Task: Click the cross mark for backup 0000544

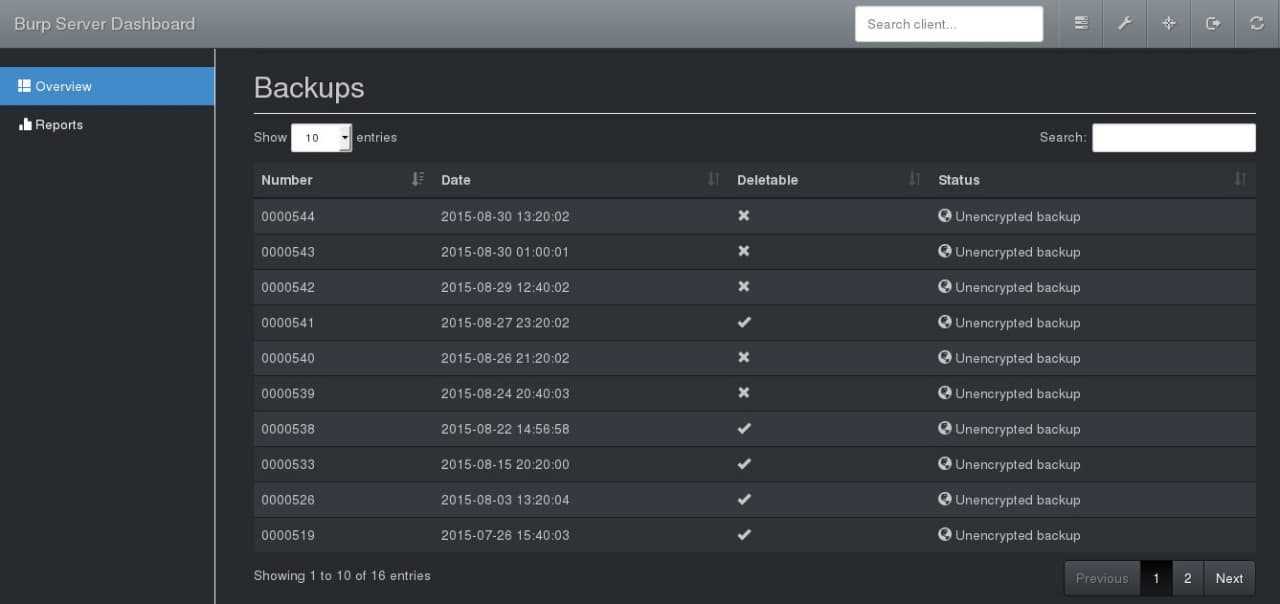Action: point(744,215)
